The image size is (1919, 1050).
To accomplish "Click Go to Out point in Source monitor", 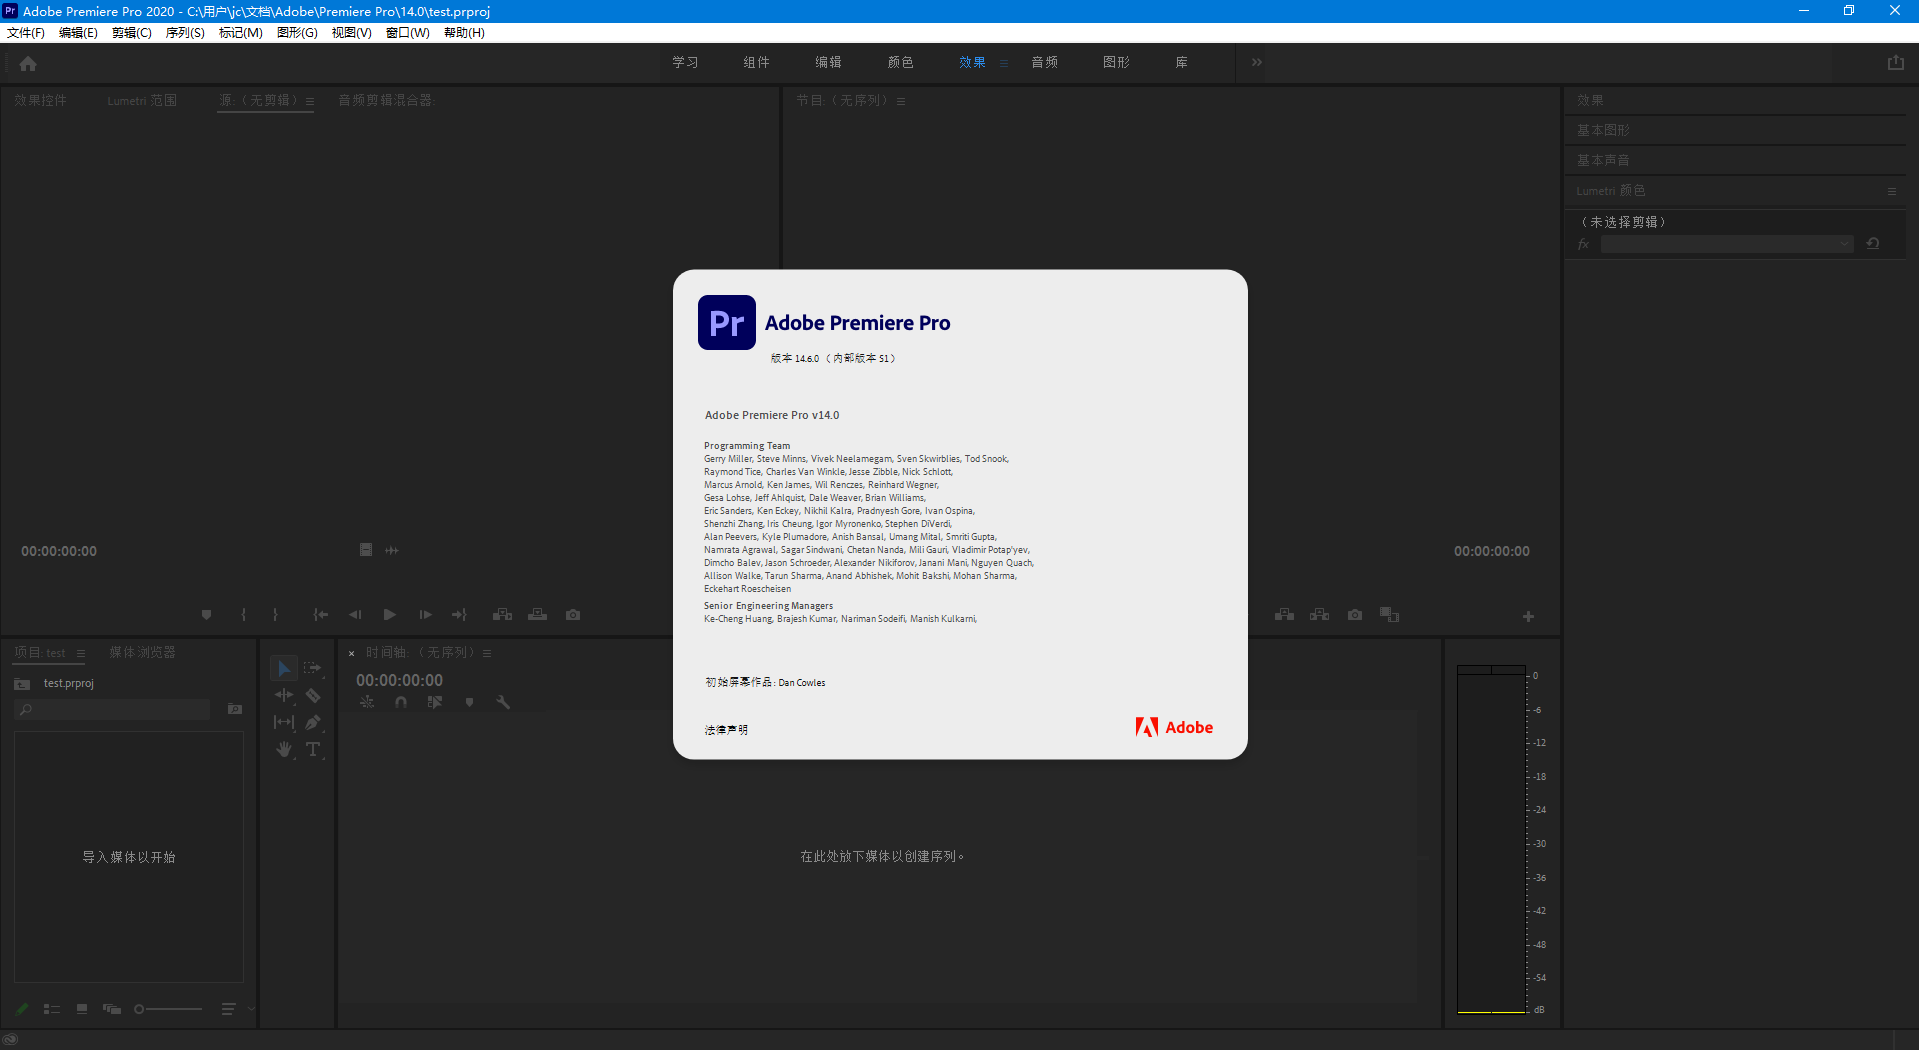I will click(459, 615).
